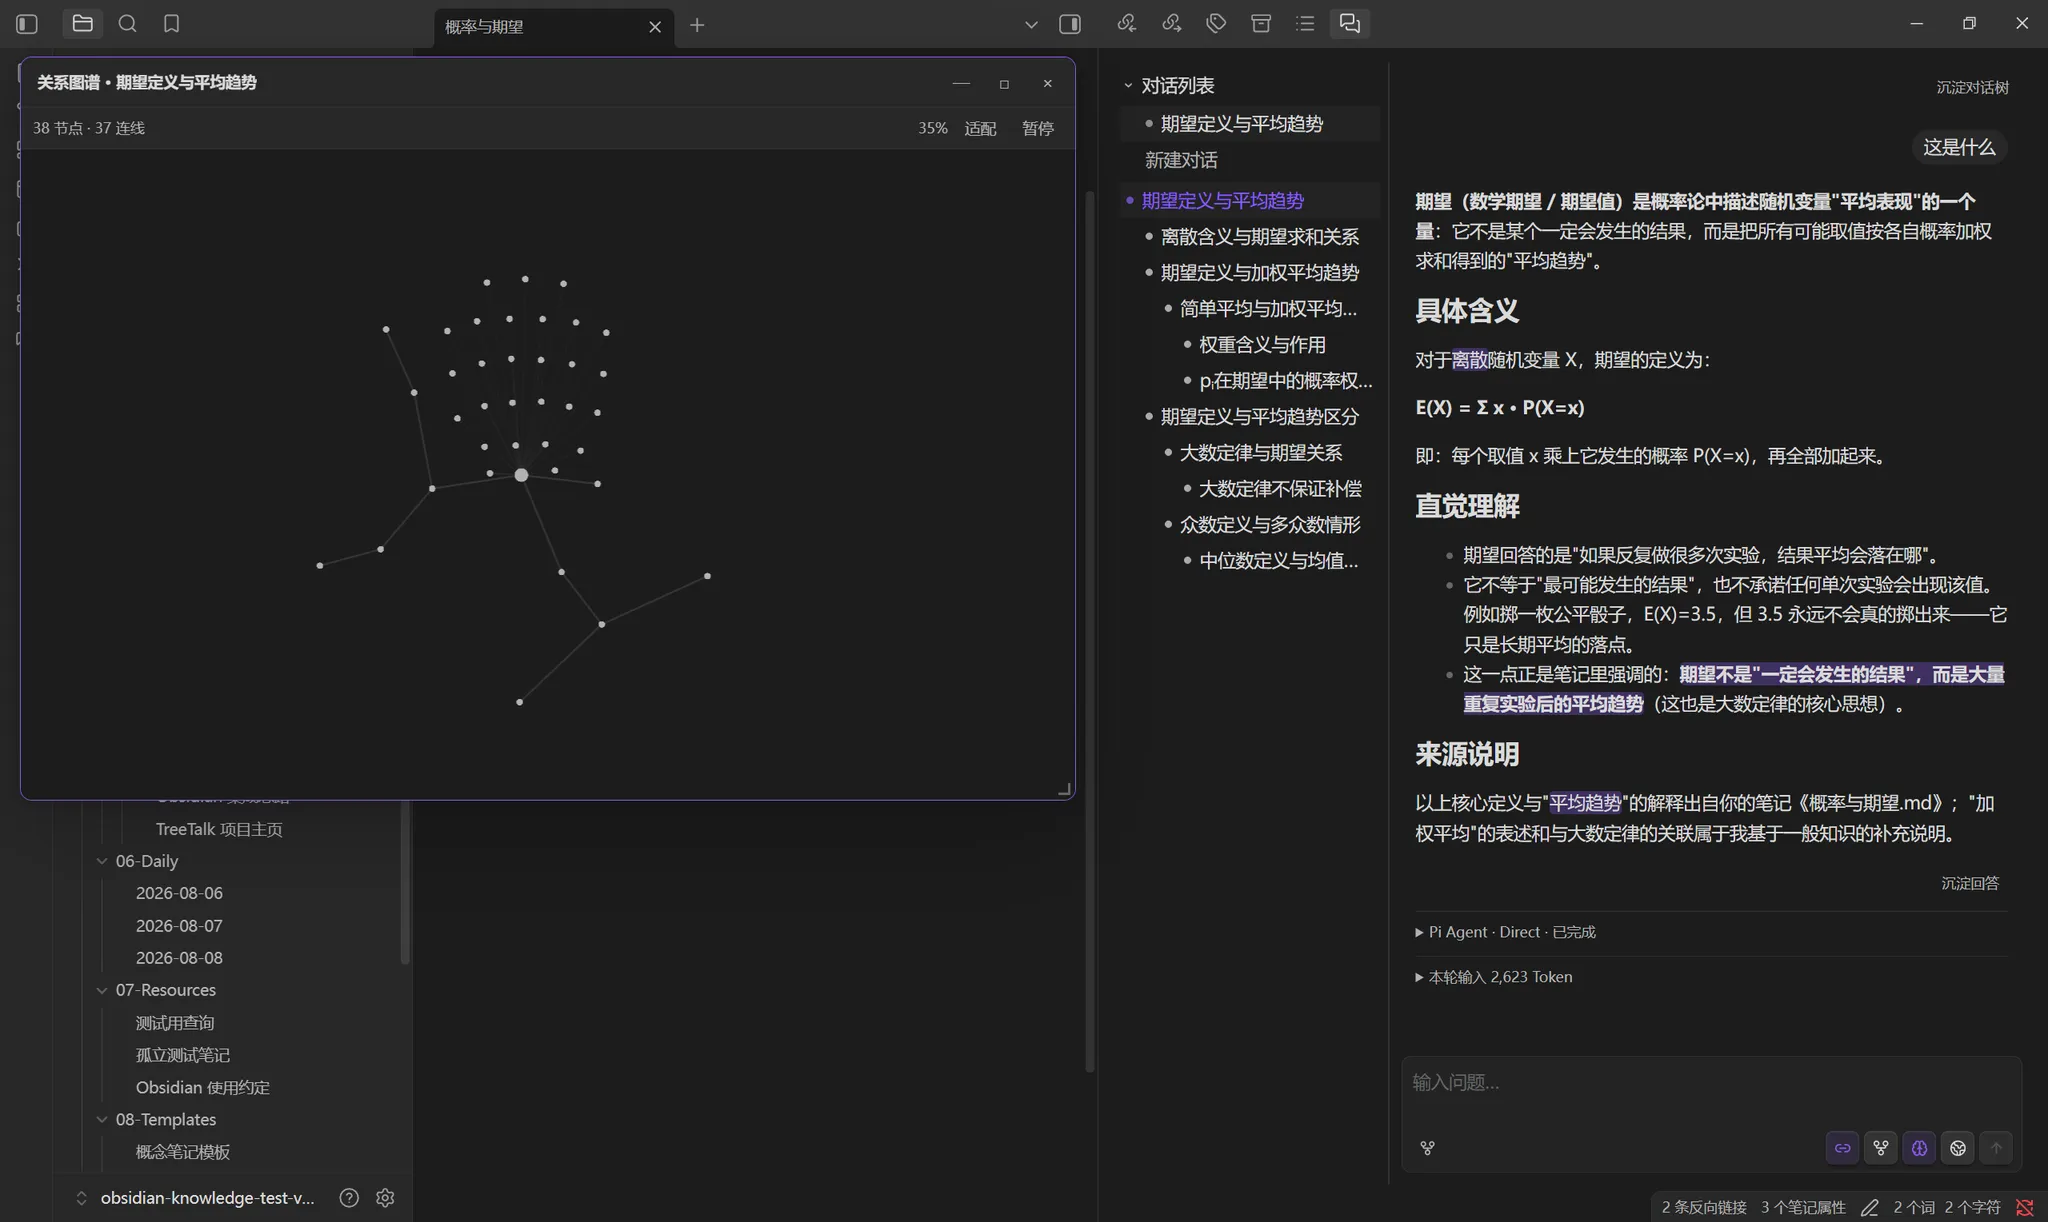
Task: Open note 概念笔记模板
Action: point(183,1152)
